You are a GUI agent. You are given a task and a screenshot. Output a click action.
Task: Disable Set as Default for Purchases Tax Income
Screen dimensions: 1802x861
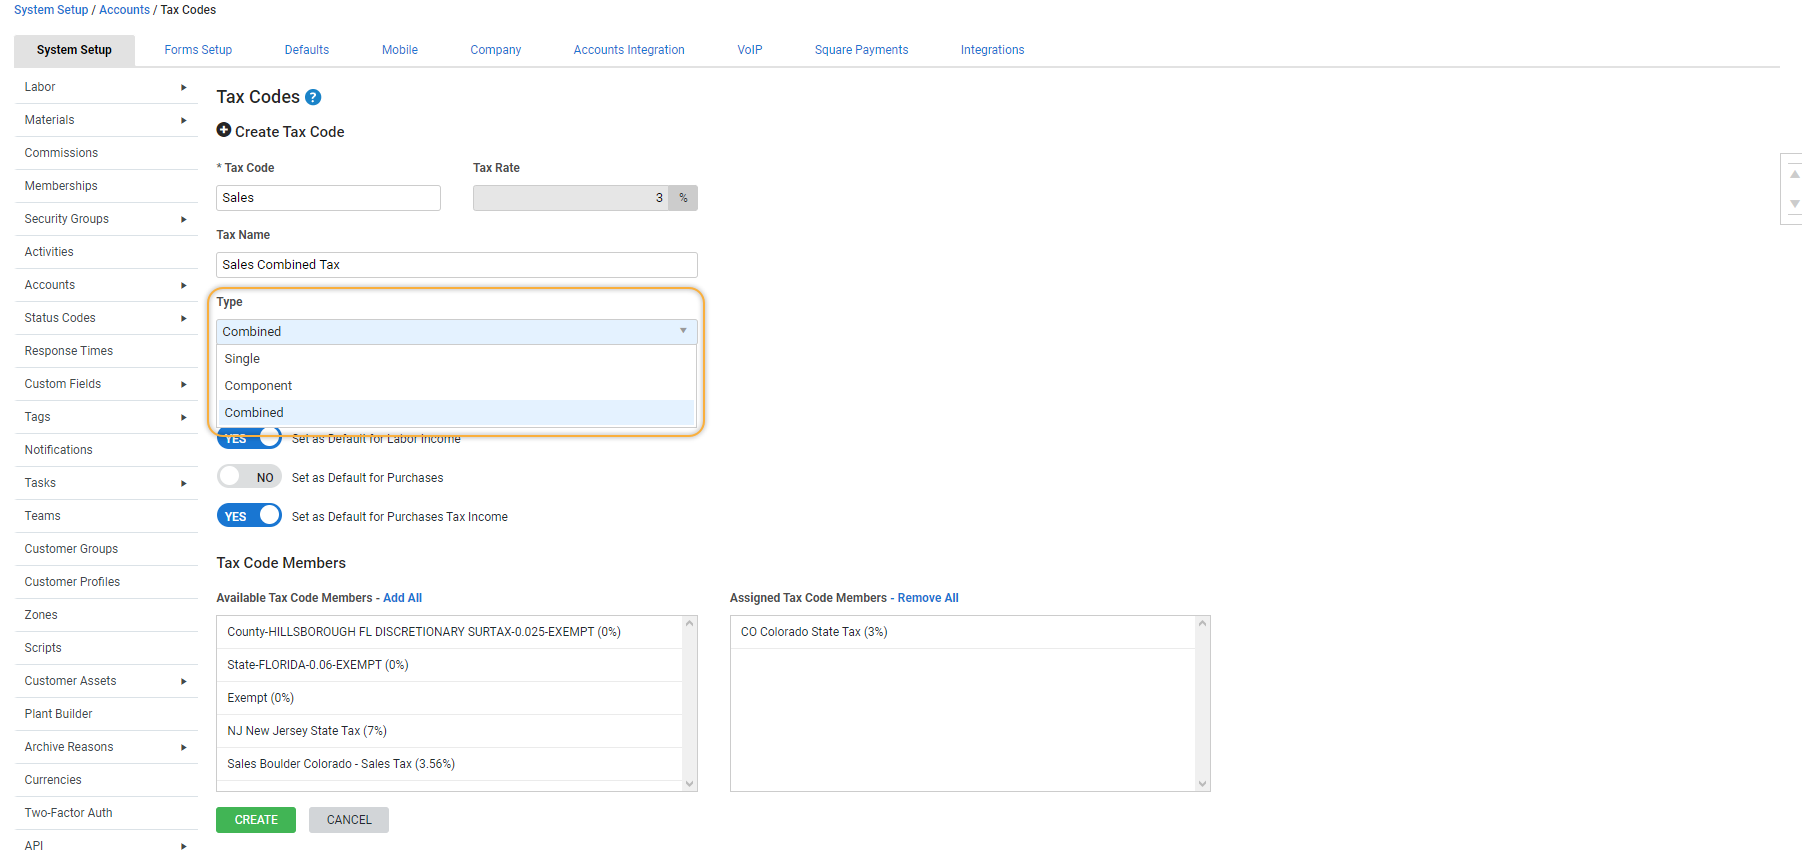[x=249, y=516]
